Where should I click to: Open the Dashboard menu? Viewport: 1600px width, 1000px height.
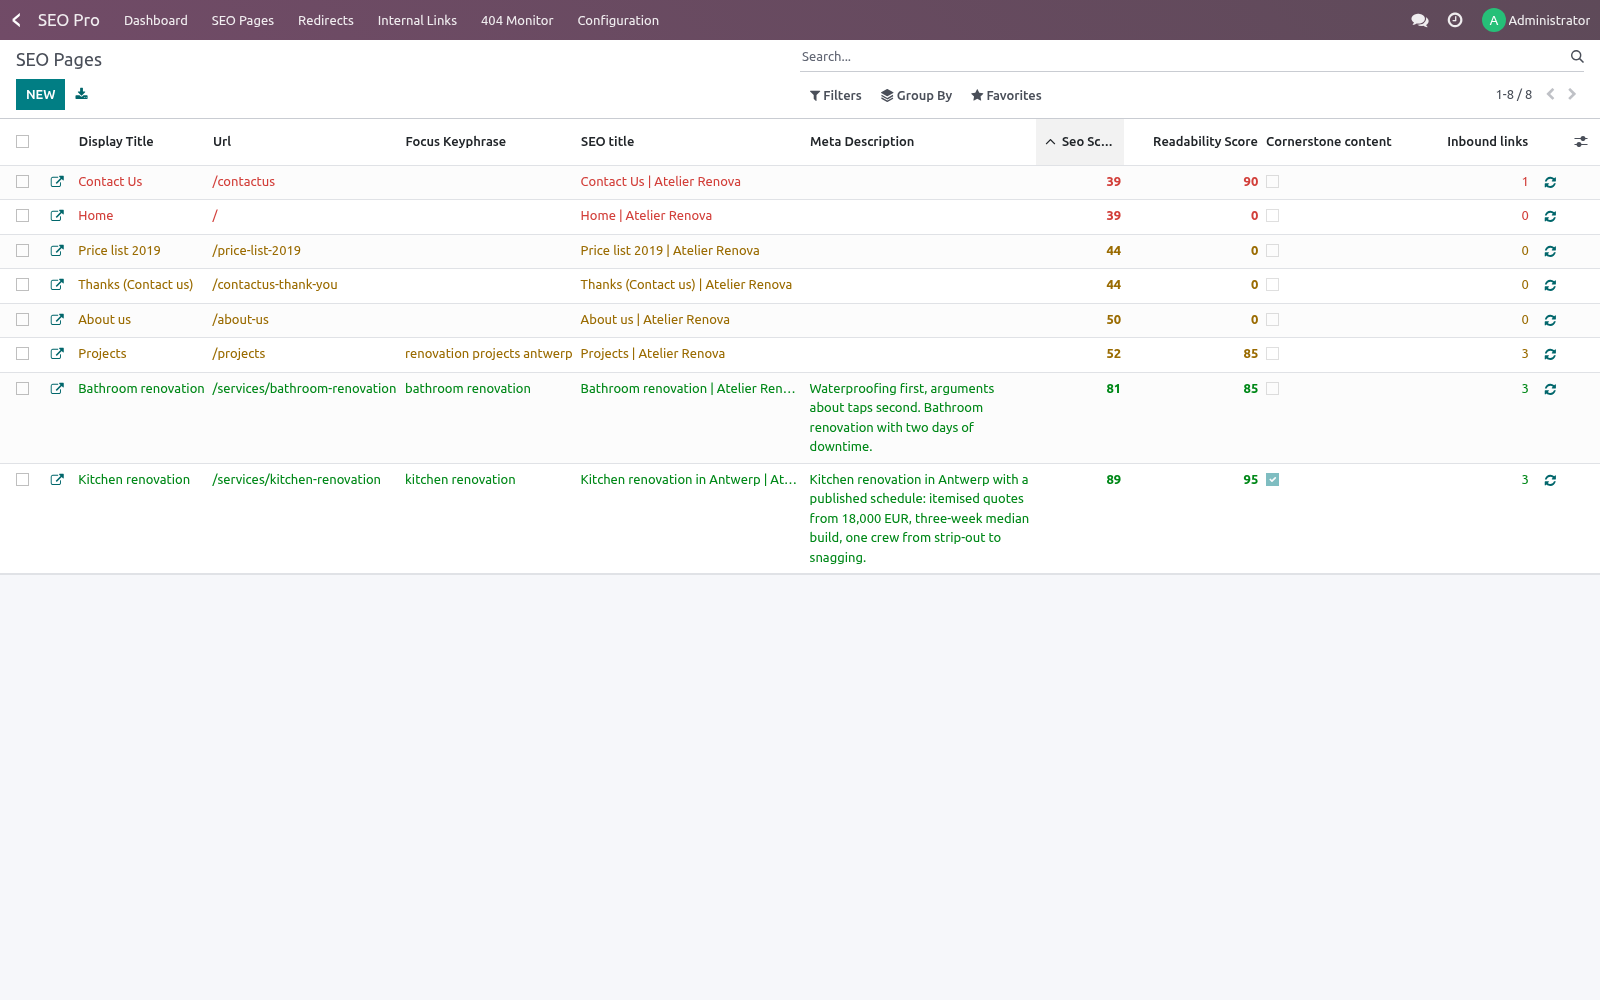pos(156,20)
